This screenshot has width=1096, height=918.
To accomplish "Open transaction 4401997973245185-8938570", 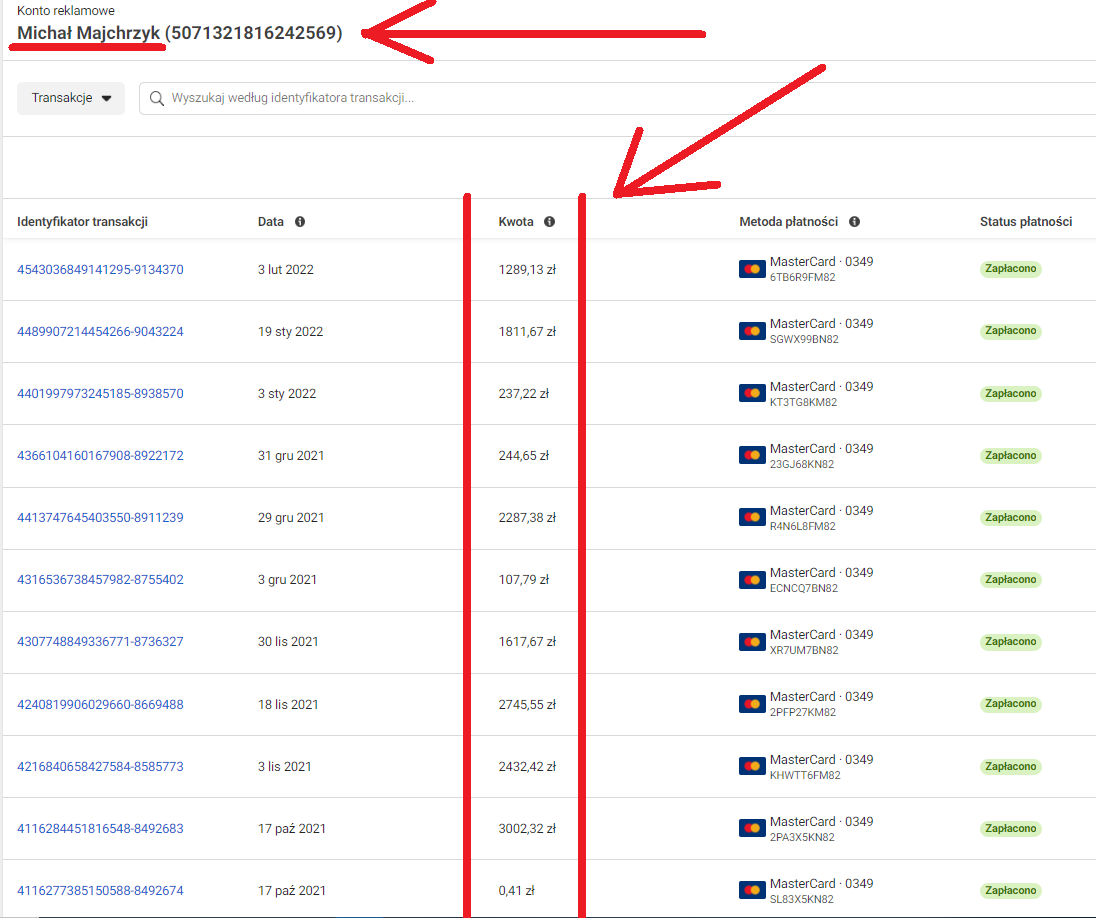I will 100,394.
